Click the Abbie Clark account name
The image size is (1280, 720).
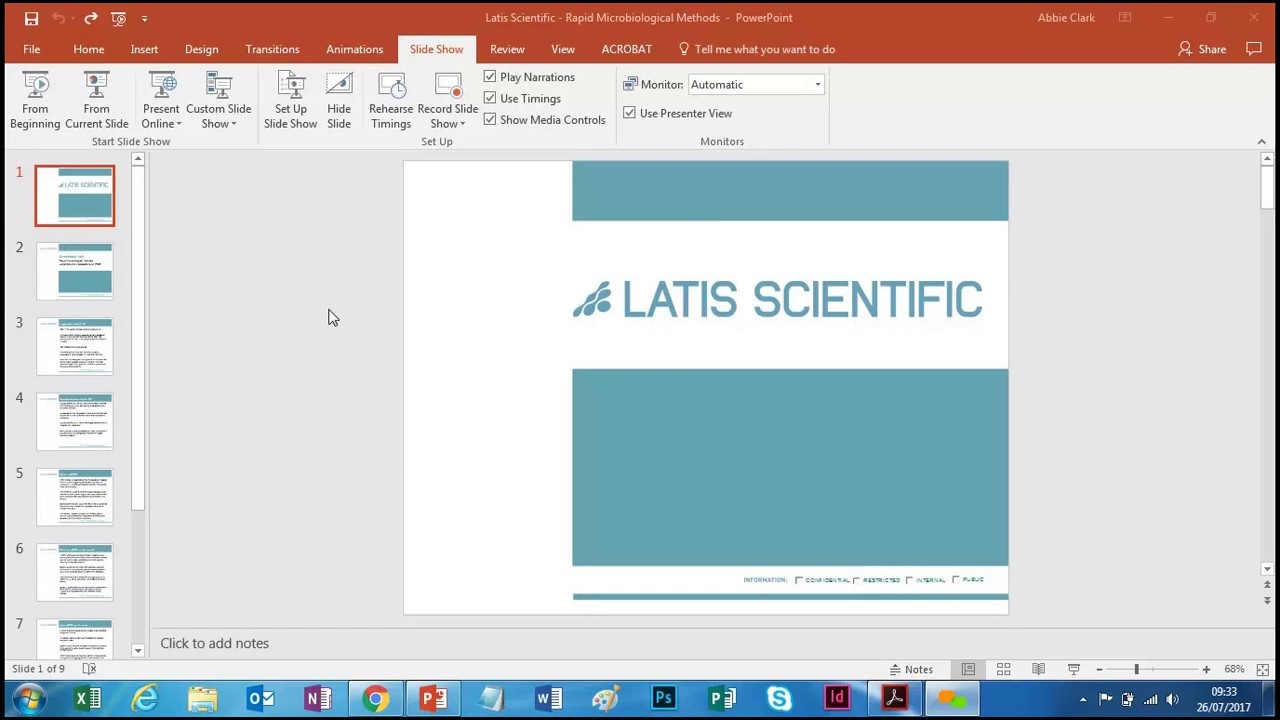click(x=1066, y=18)
